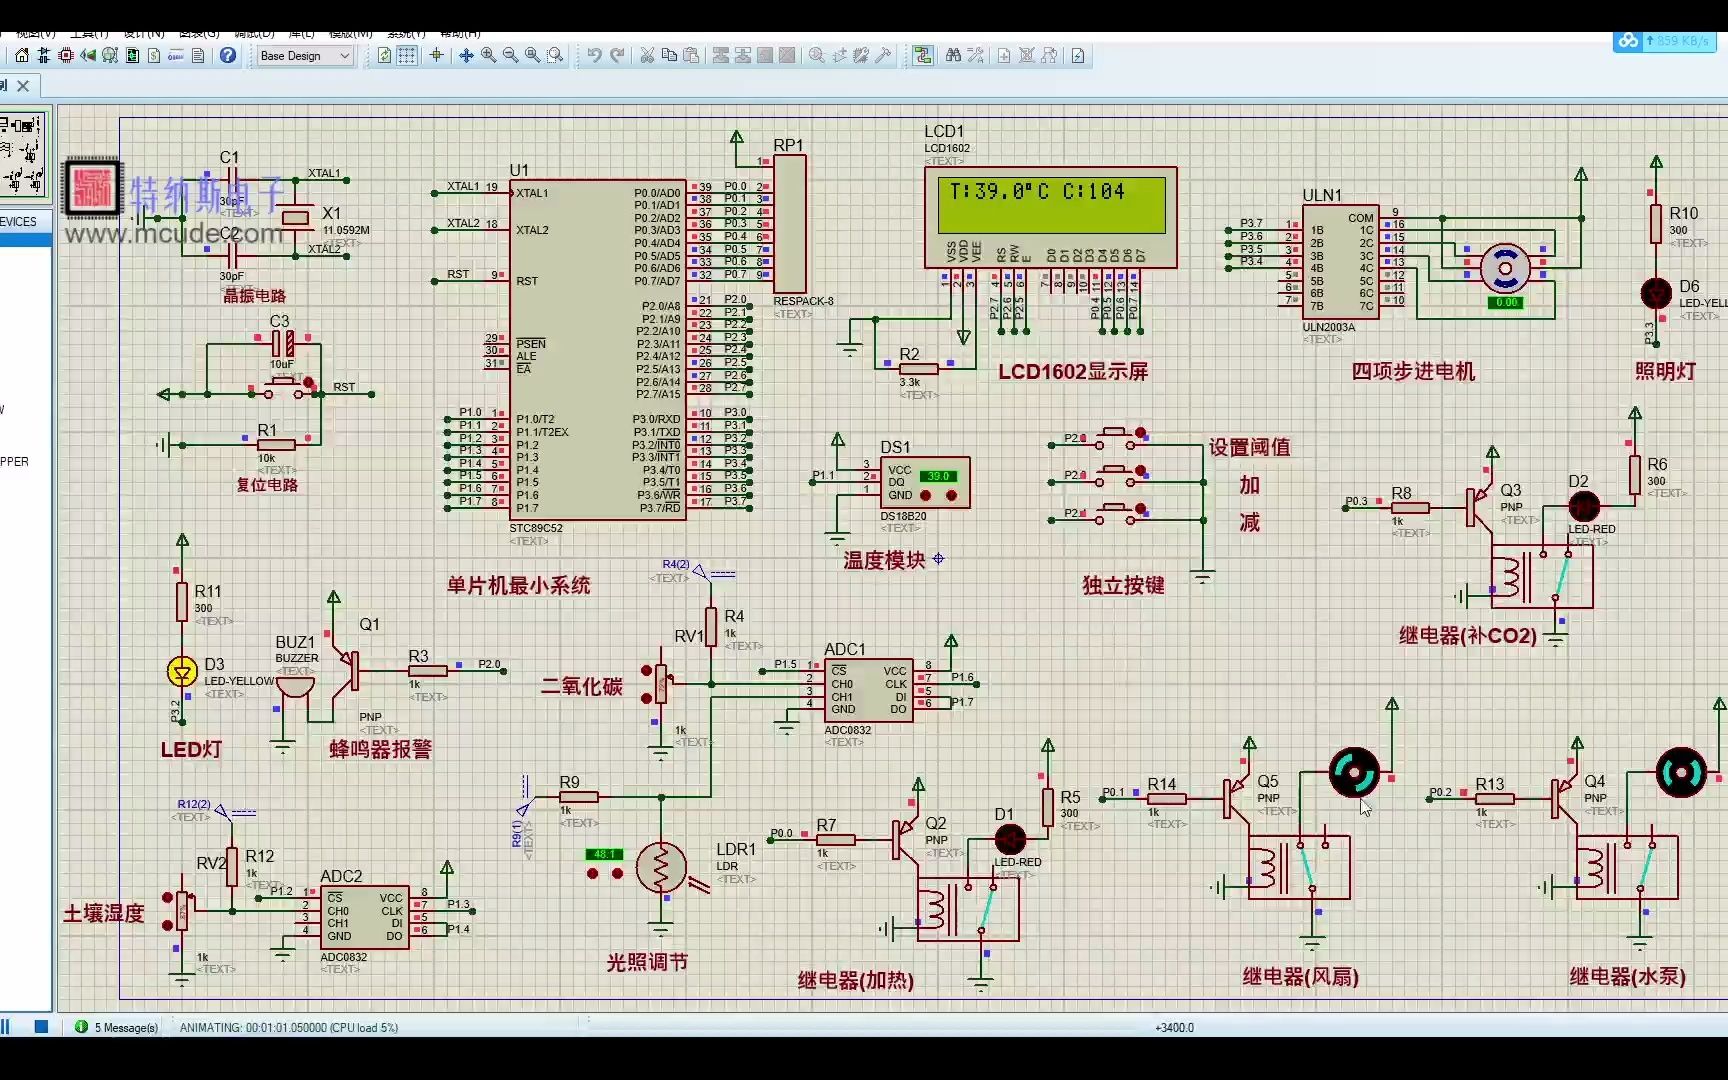
Task: Click the Exit to Parent Sheet icon
Action: 1049,56
